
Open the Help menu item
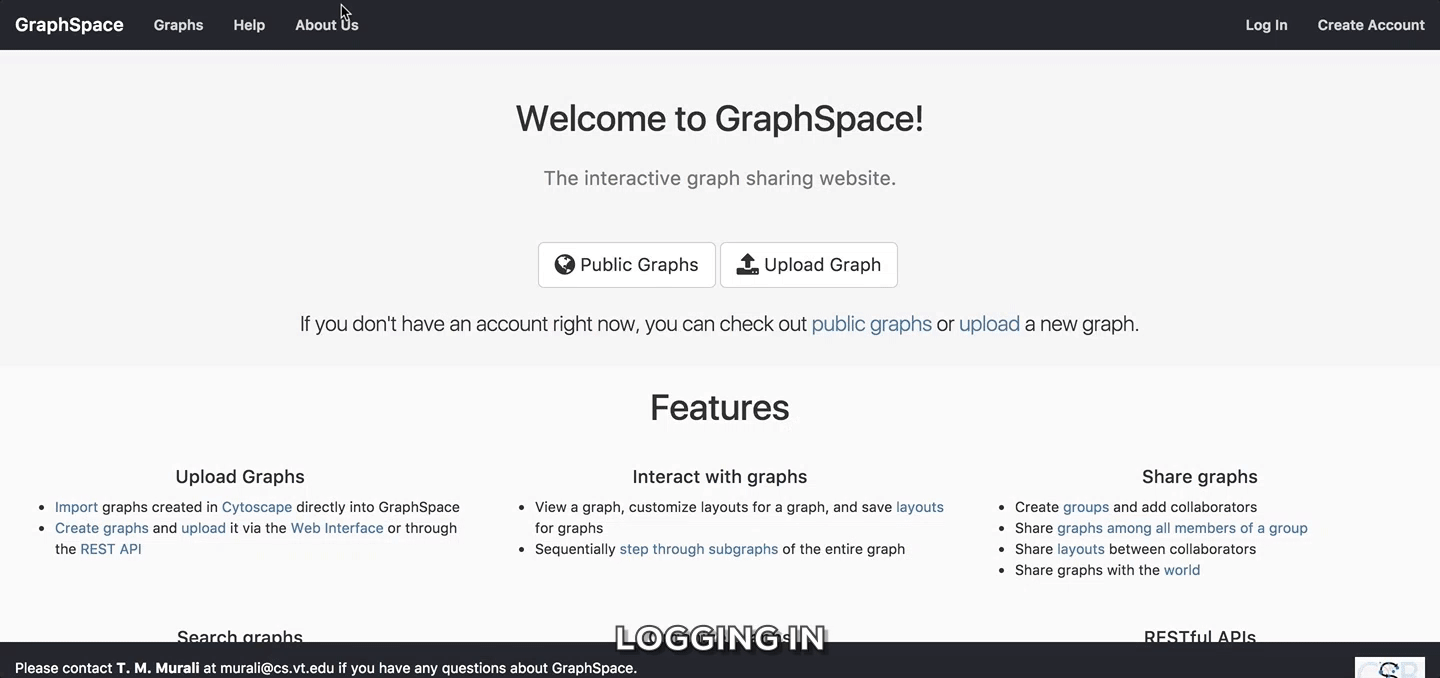tap(249, 25)
